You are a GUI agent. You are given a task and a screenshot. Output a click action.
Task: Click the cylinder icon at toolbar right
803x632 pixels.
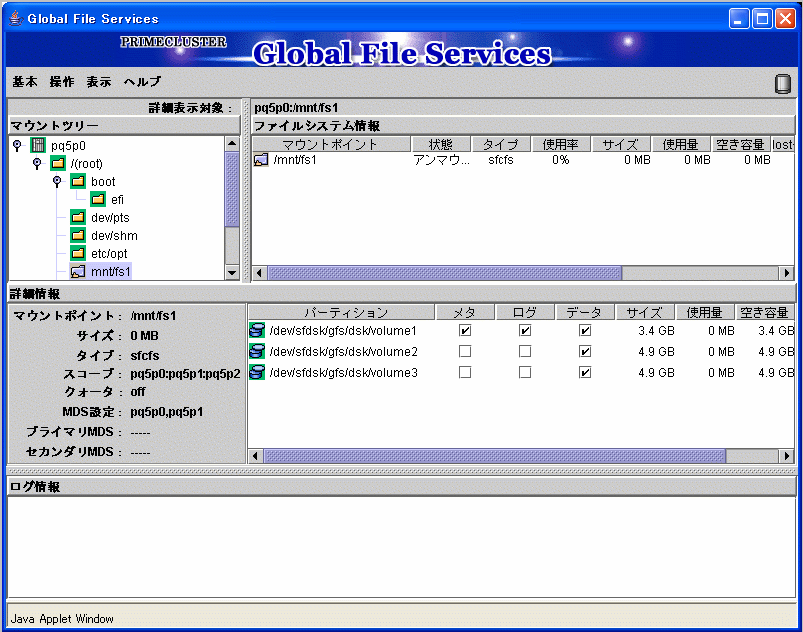[x=783, y=83]
